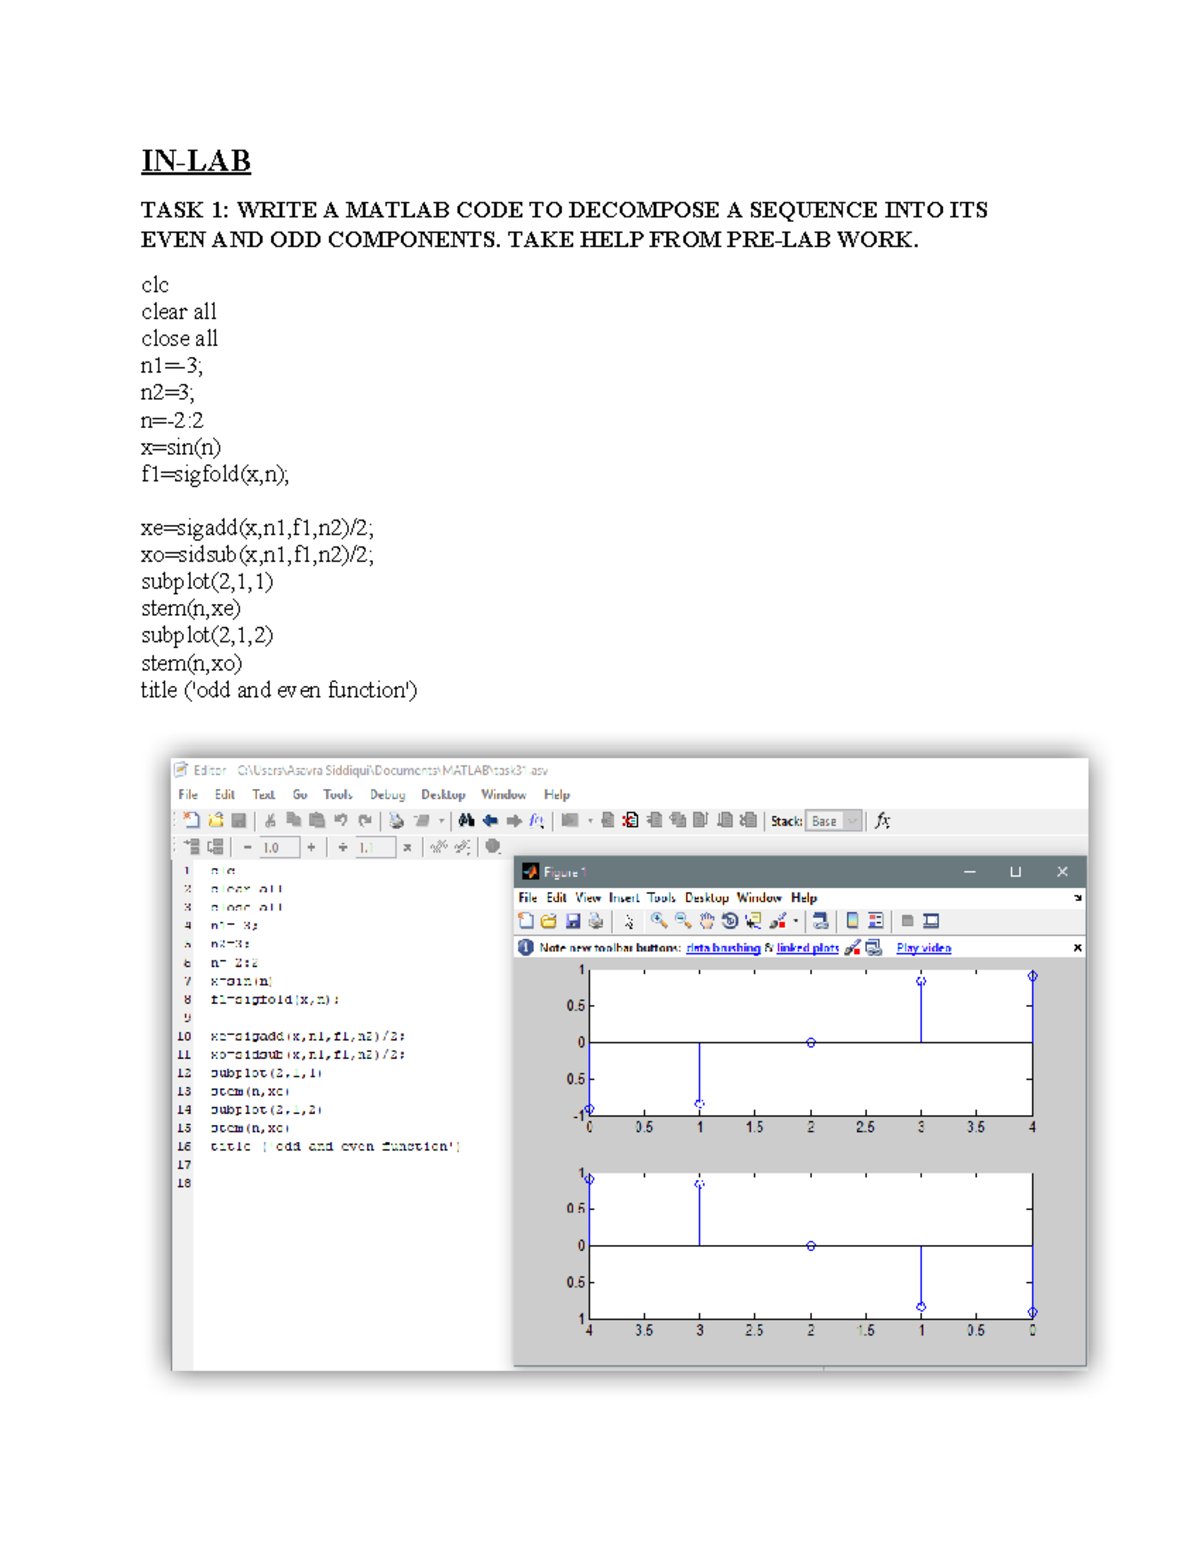The width and height of the screenshot is (1200, 1553).
Task: Click the Play video link
Action: tap(923, 948)
